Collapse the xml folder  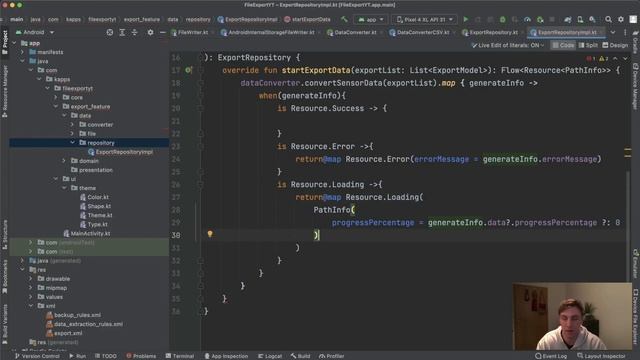[x=31, y=306]
